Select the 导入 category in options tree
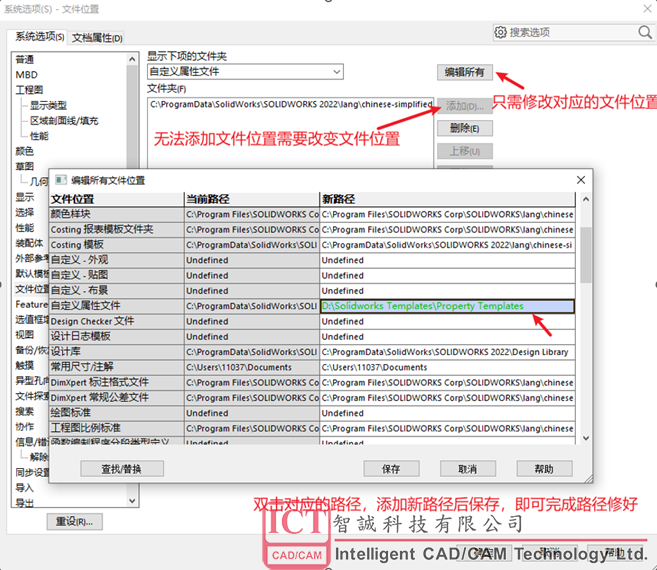Screen dimensions: 657x570 coord(25,488)
